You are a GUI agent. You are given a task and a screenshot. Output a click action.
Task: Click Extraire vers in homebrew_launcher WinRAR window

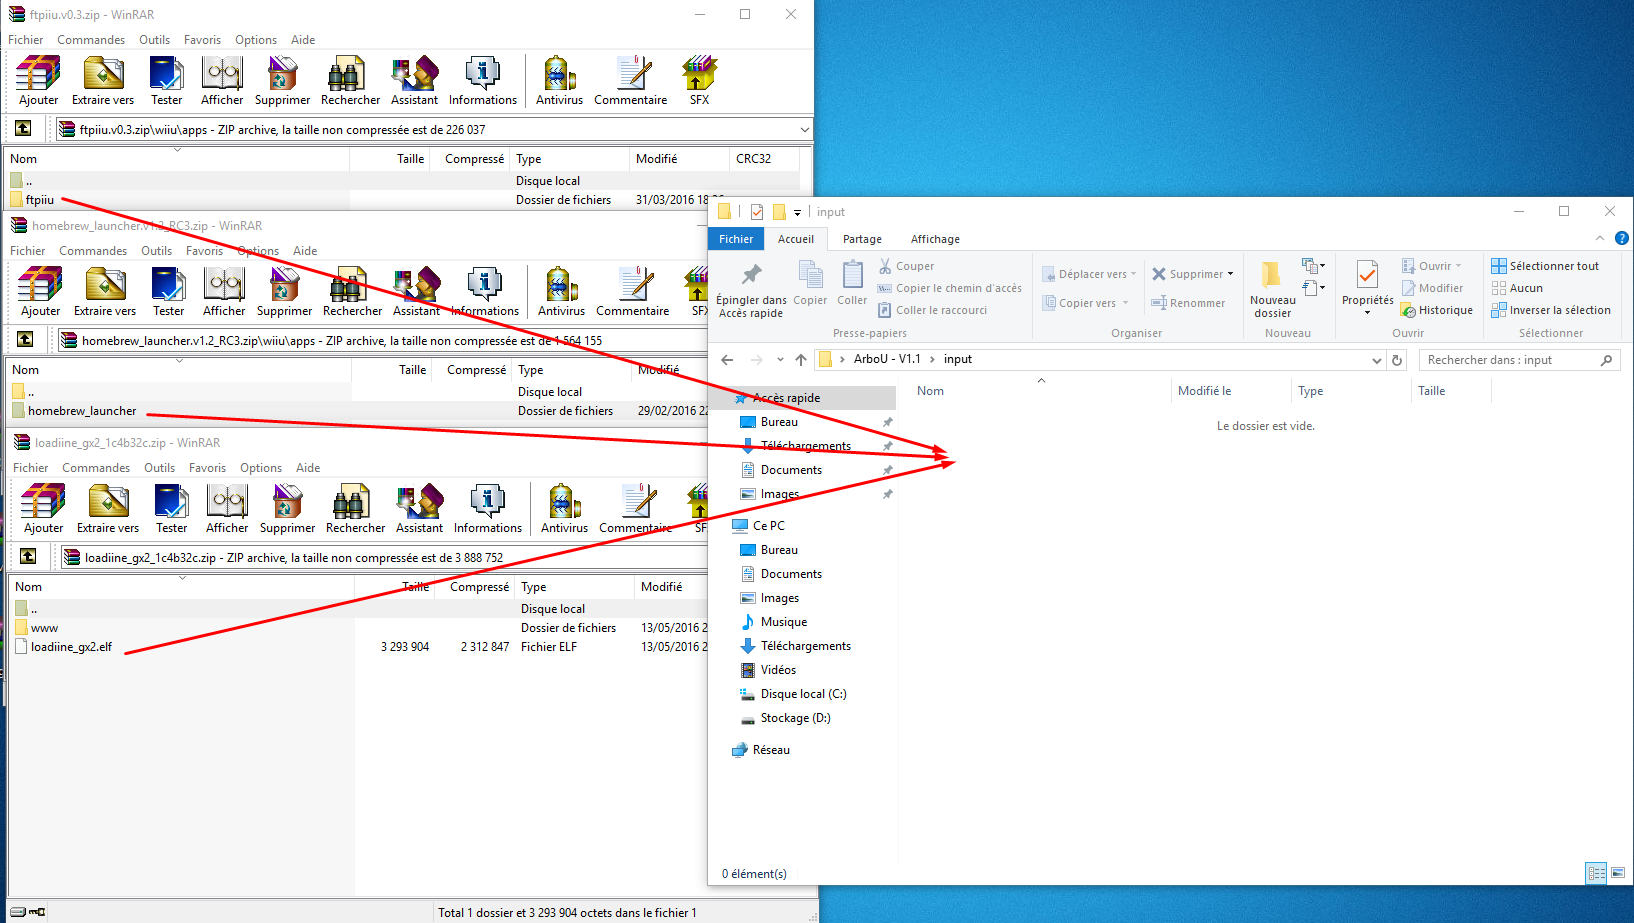[105, 292]
